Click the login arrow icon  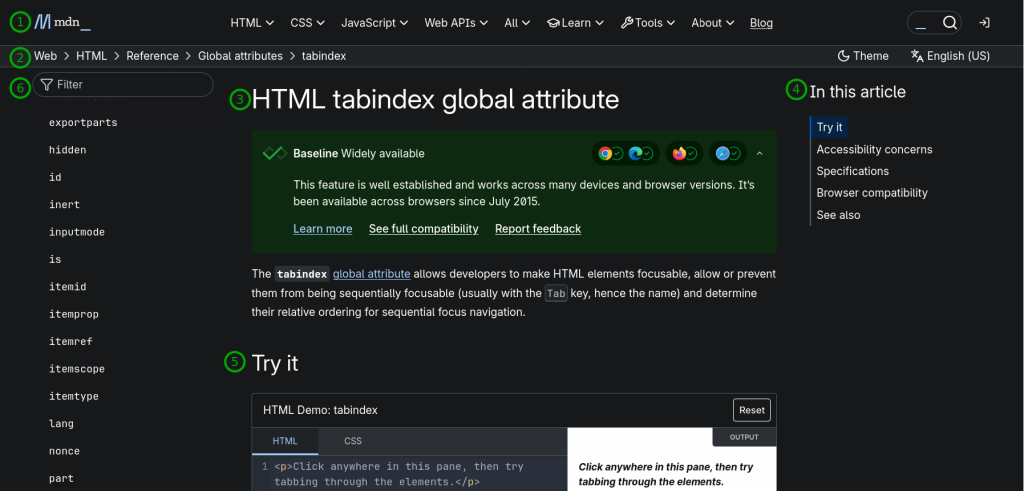(984, 23)
